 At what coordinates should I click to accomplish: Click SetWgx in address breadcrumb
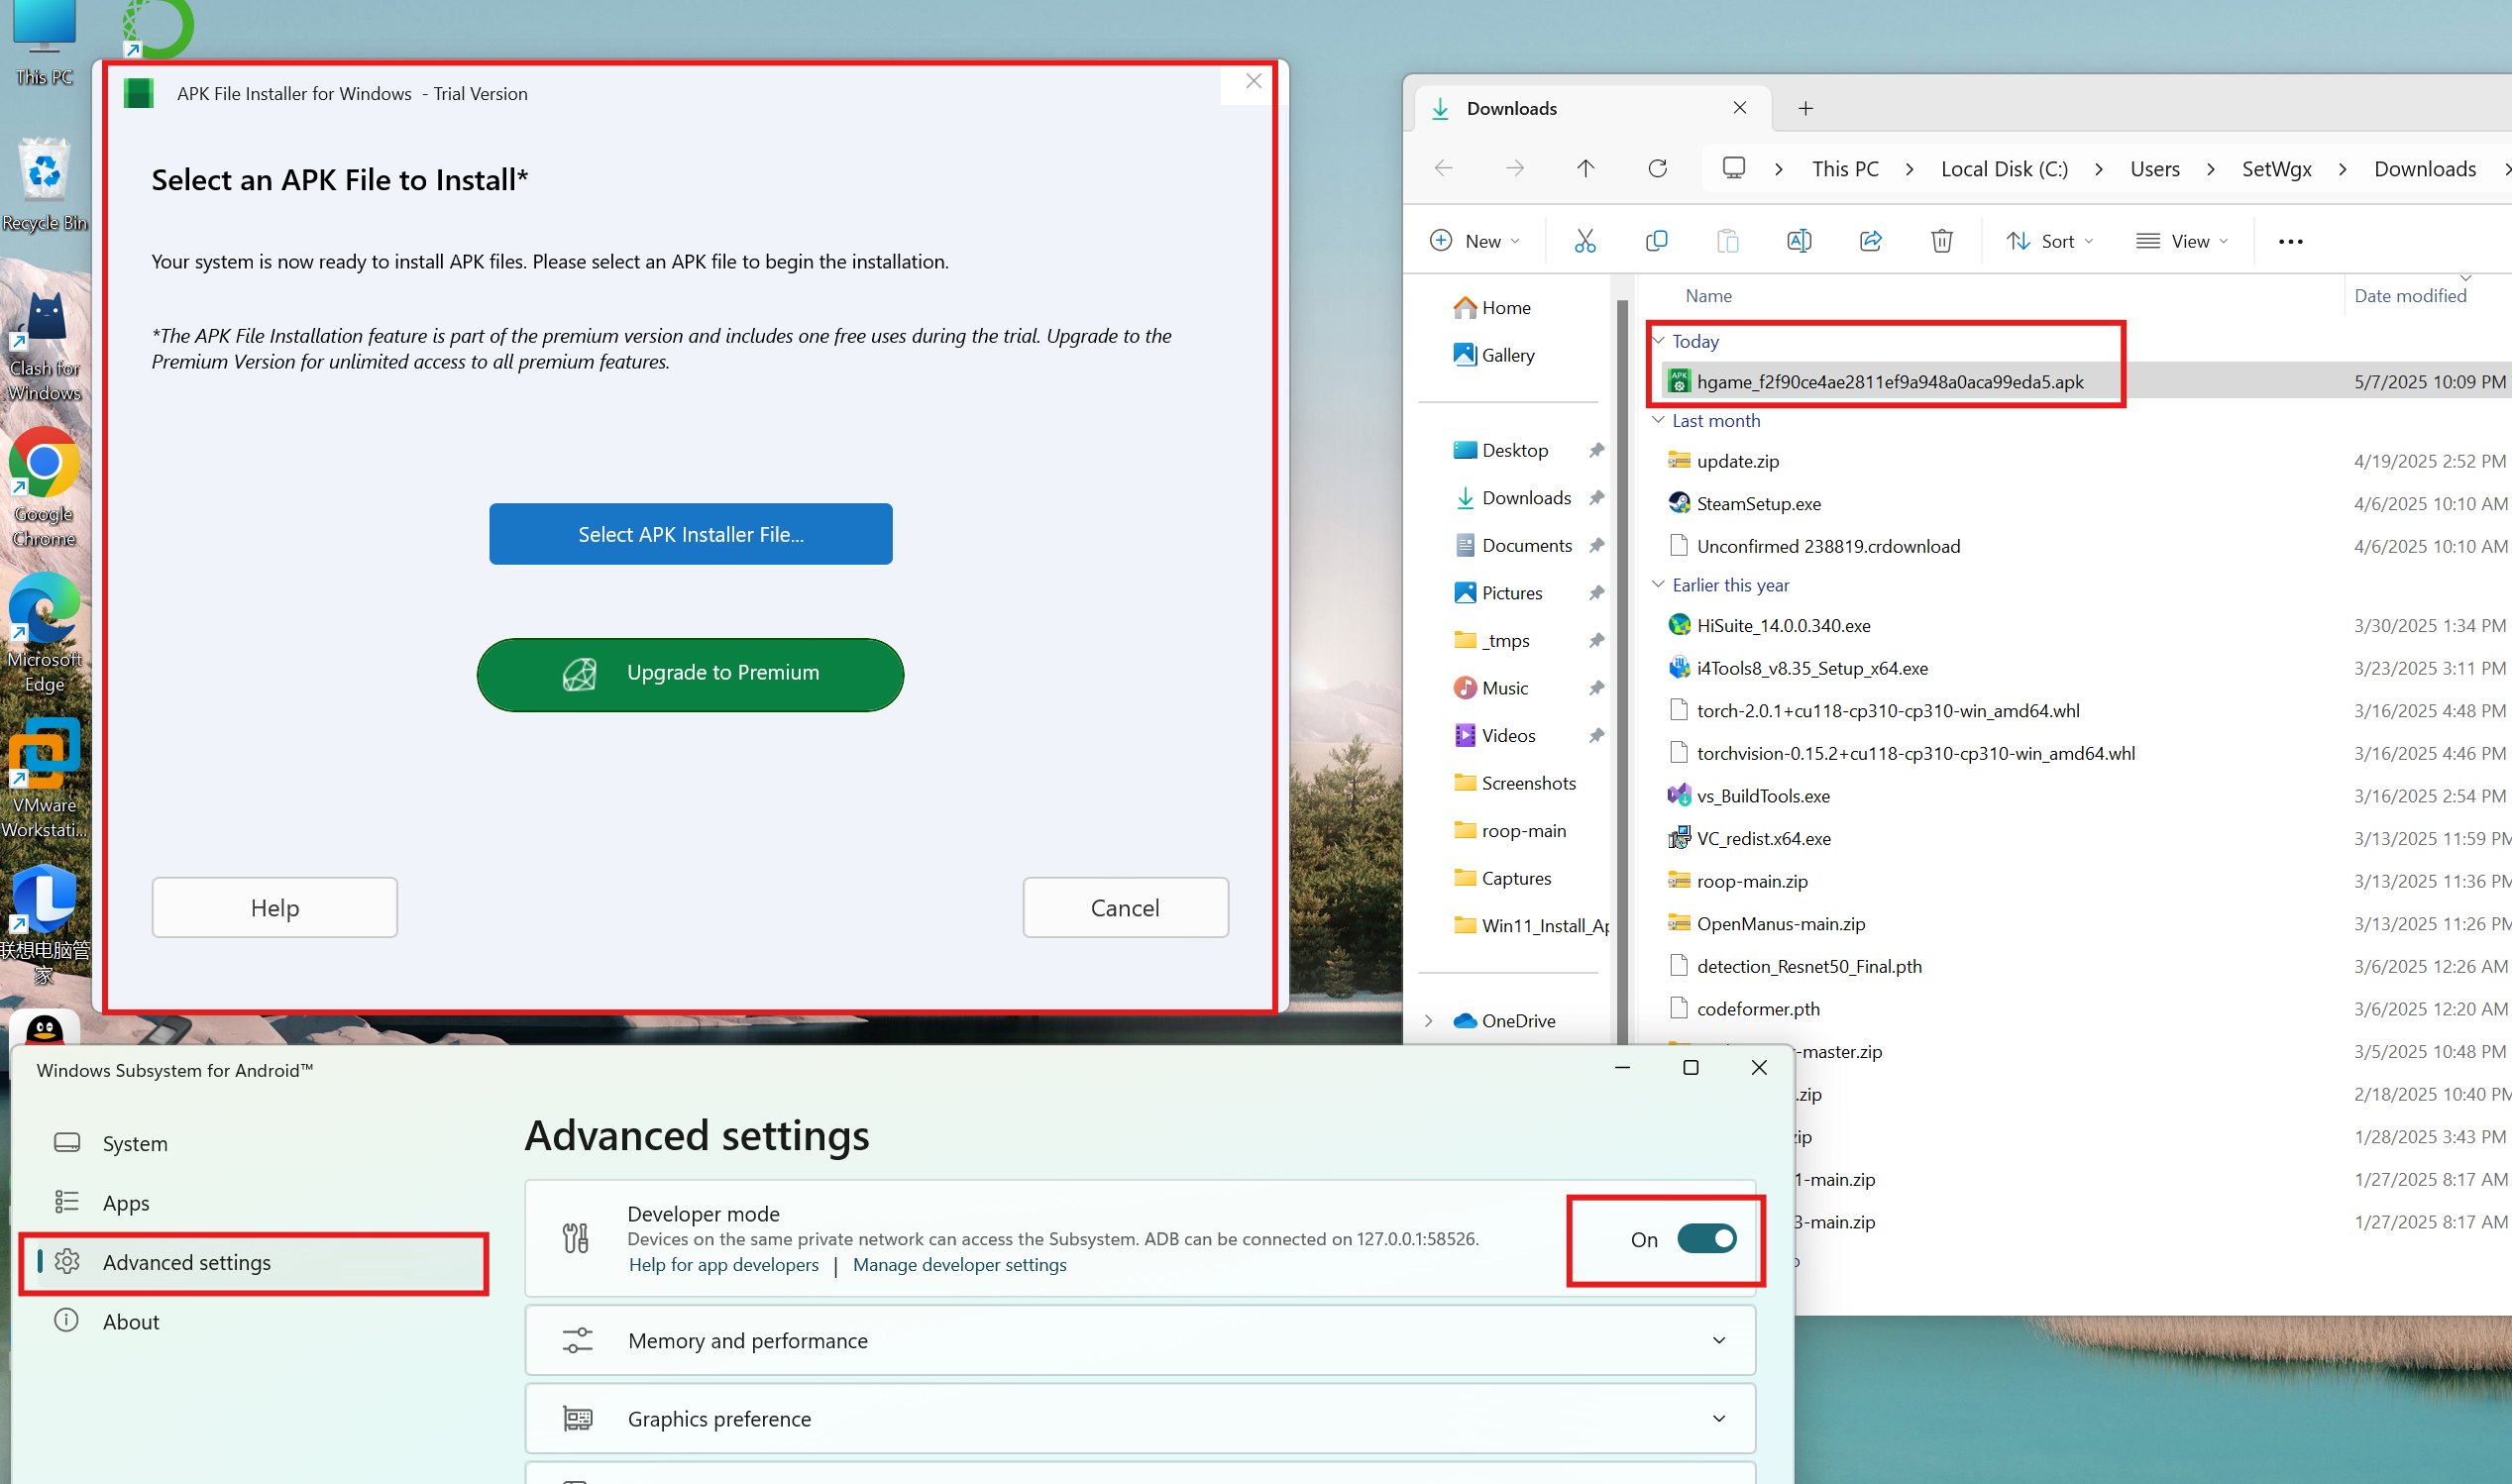click(x=2276, y=169)
